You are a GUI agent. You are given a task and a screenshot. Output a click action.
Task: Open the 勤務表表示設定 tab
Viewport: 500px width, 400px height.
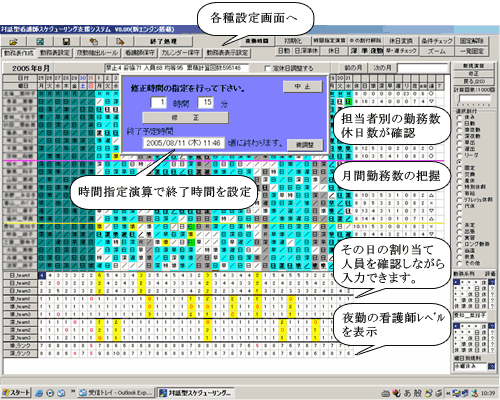pos(227,53)
